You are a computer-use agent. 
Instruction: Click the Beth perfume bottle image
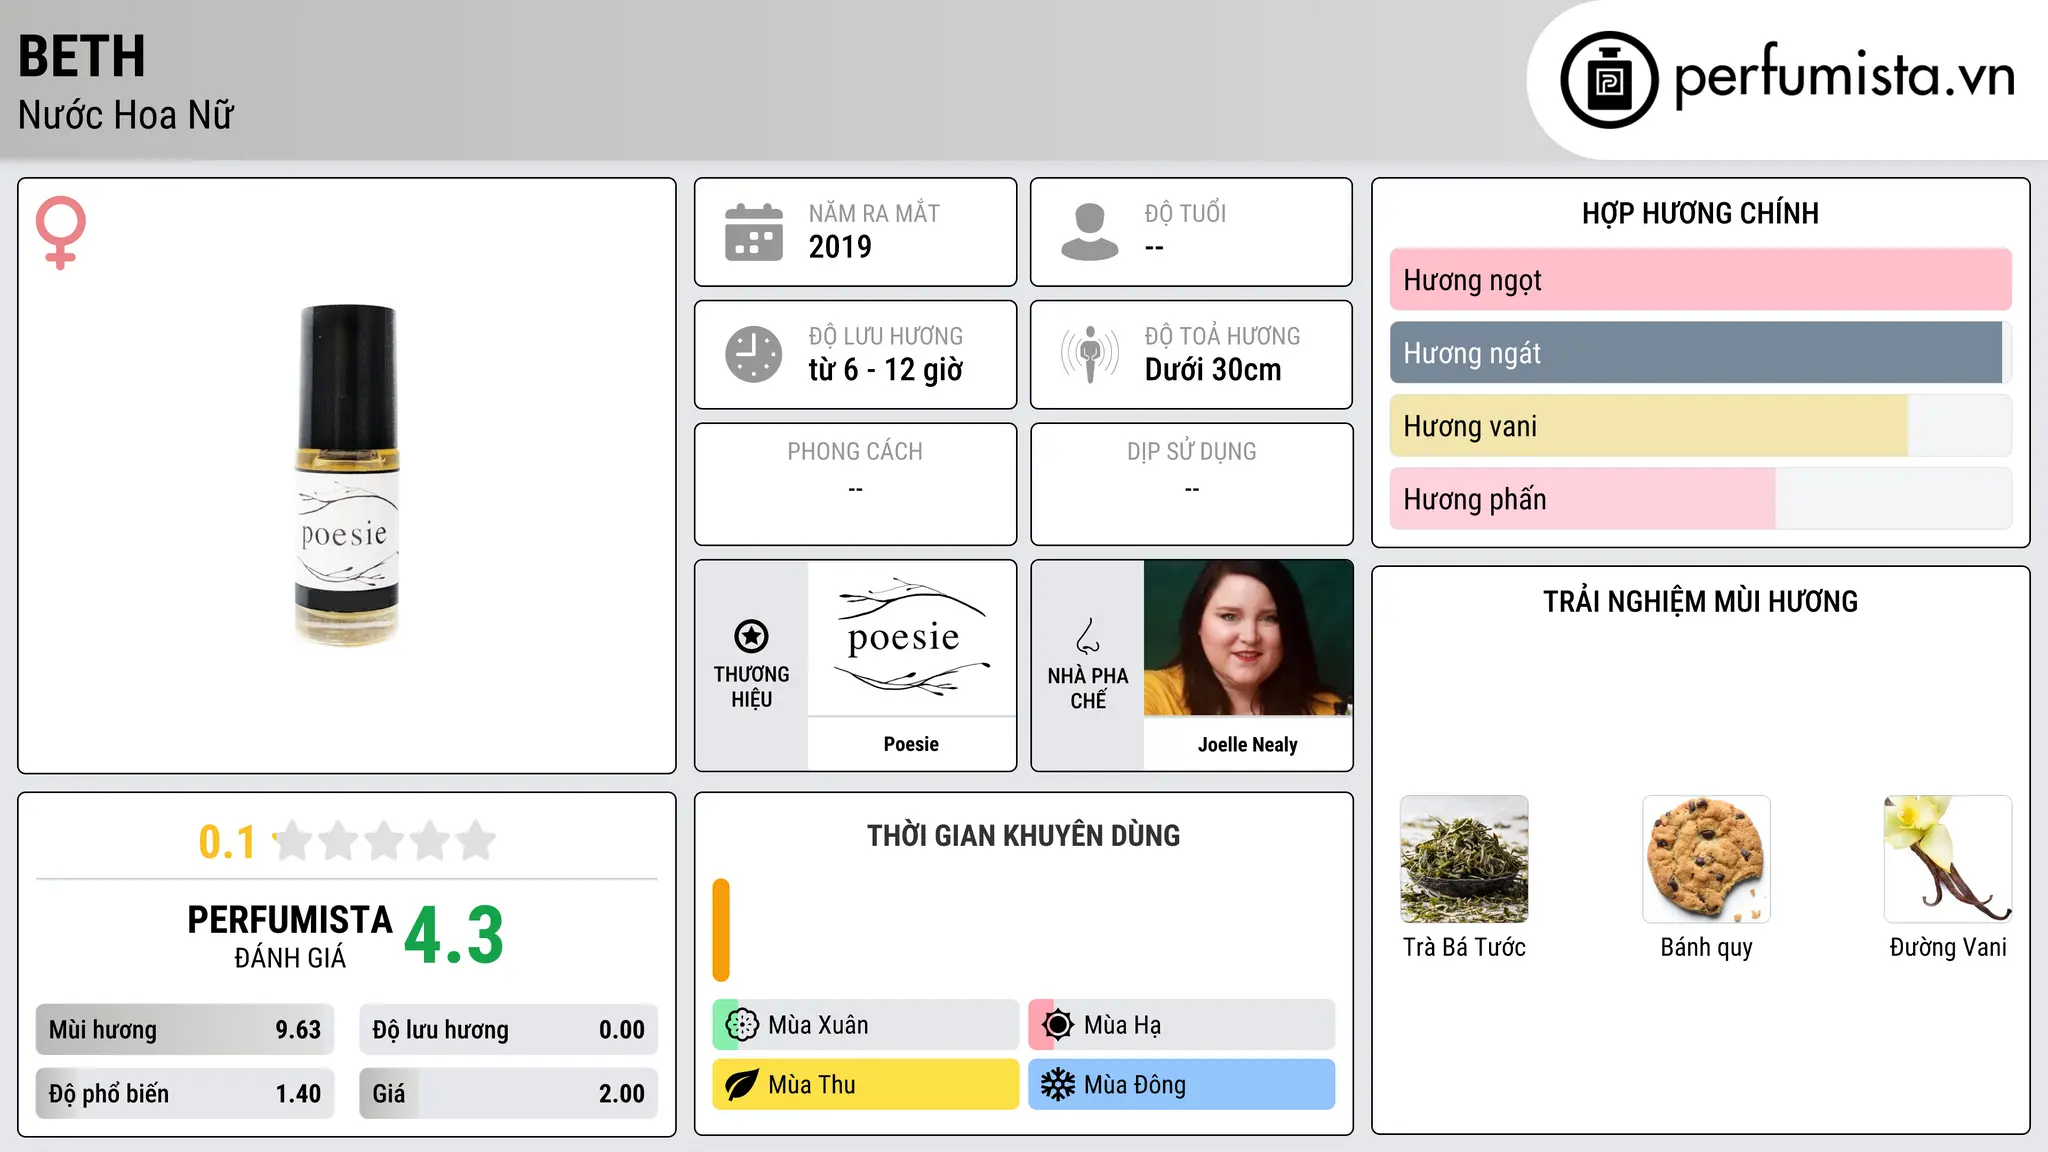click(x=347, y=475)
